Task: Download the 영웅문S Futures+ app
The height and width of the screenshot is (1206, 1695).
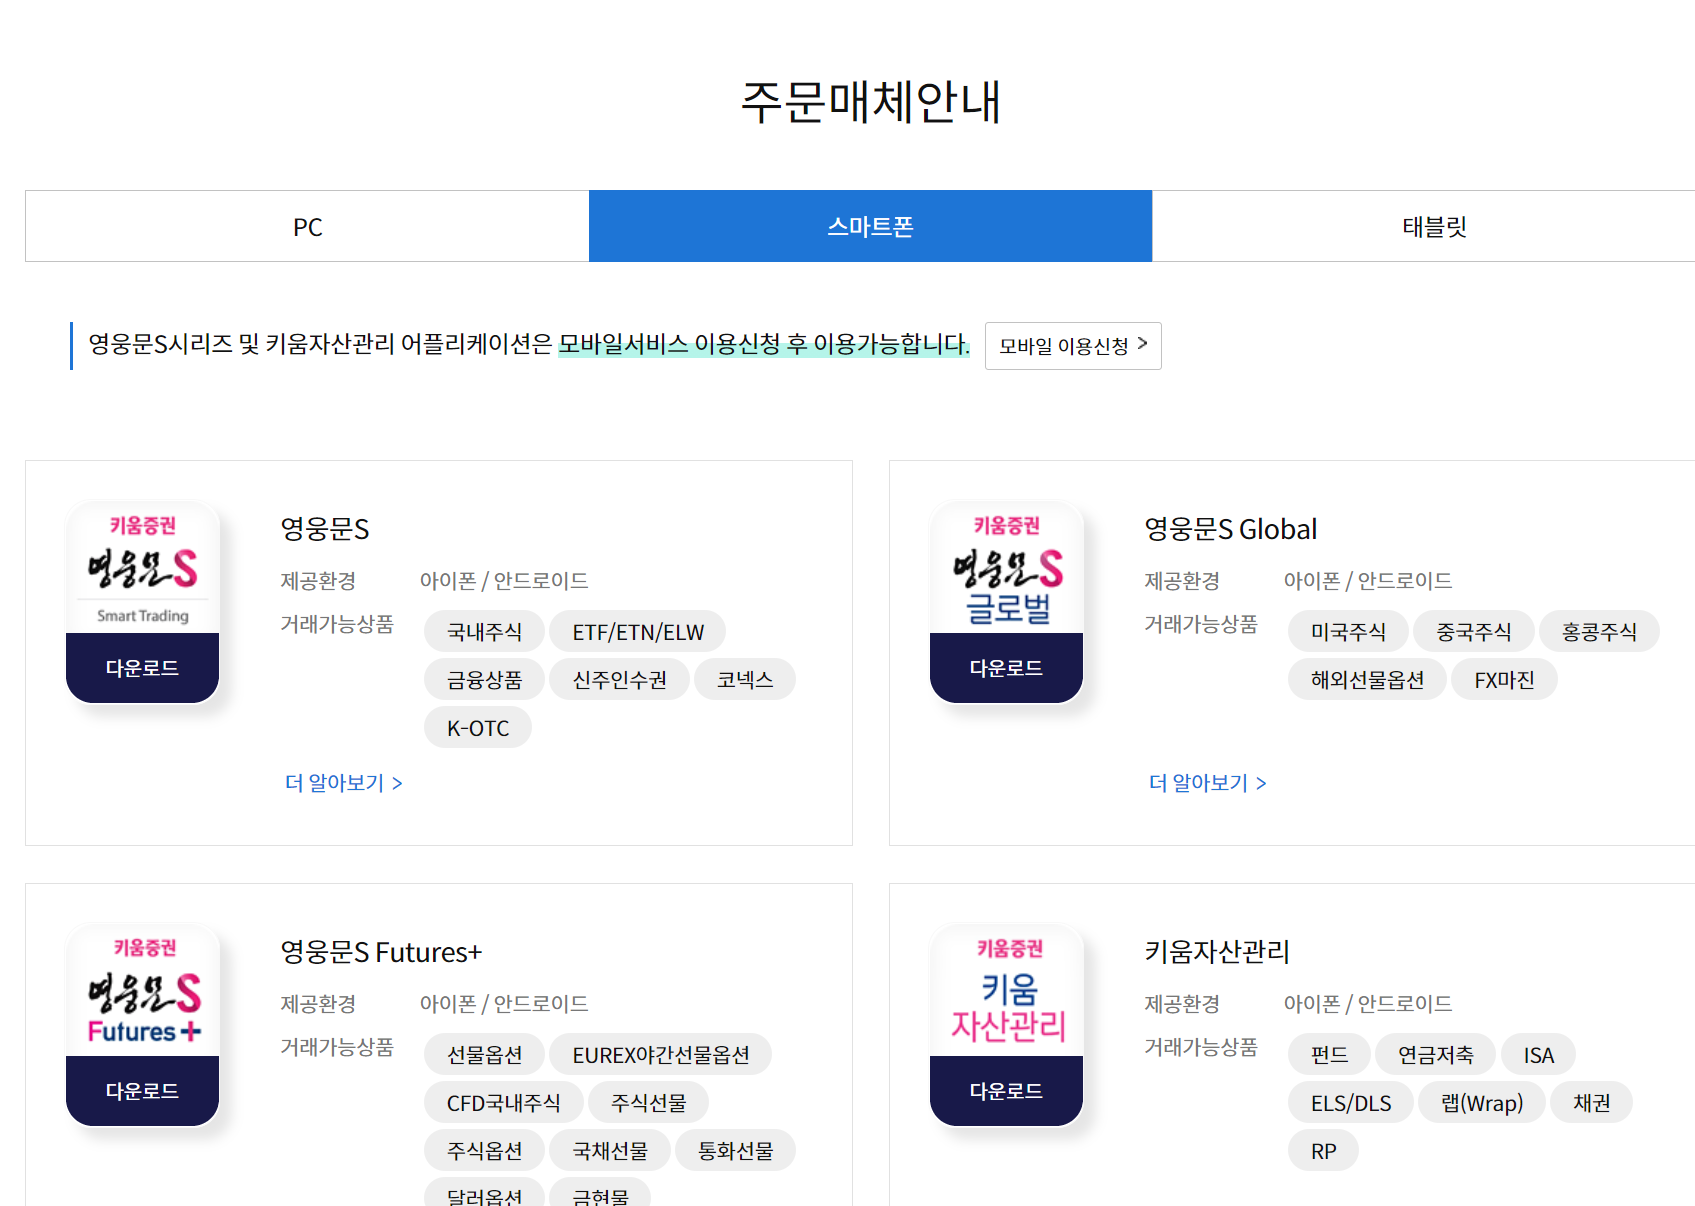Action: tap(142, 1091)
